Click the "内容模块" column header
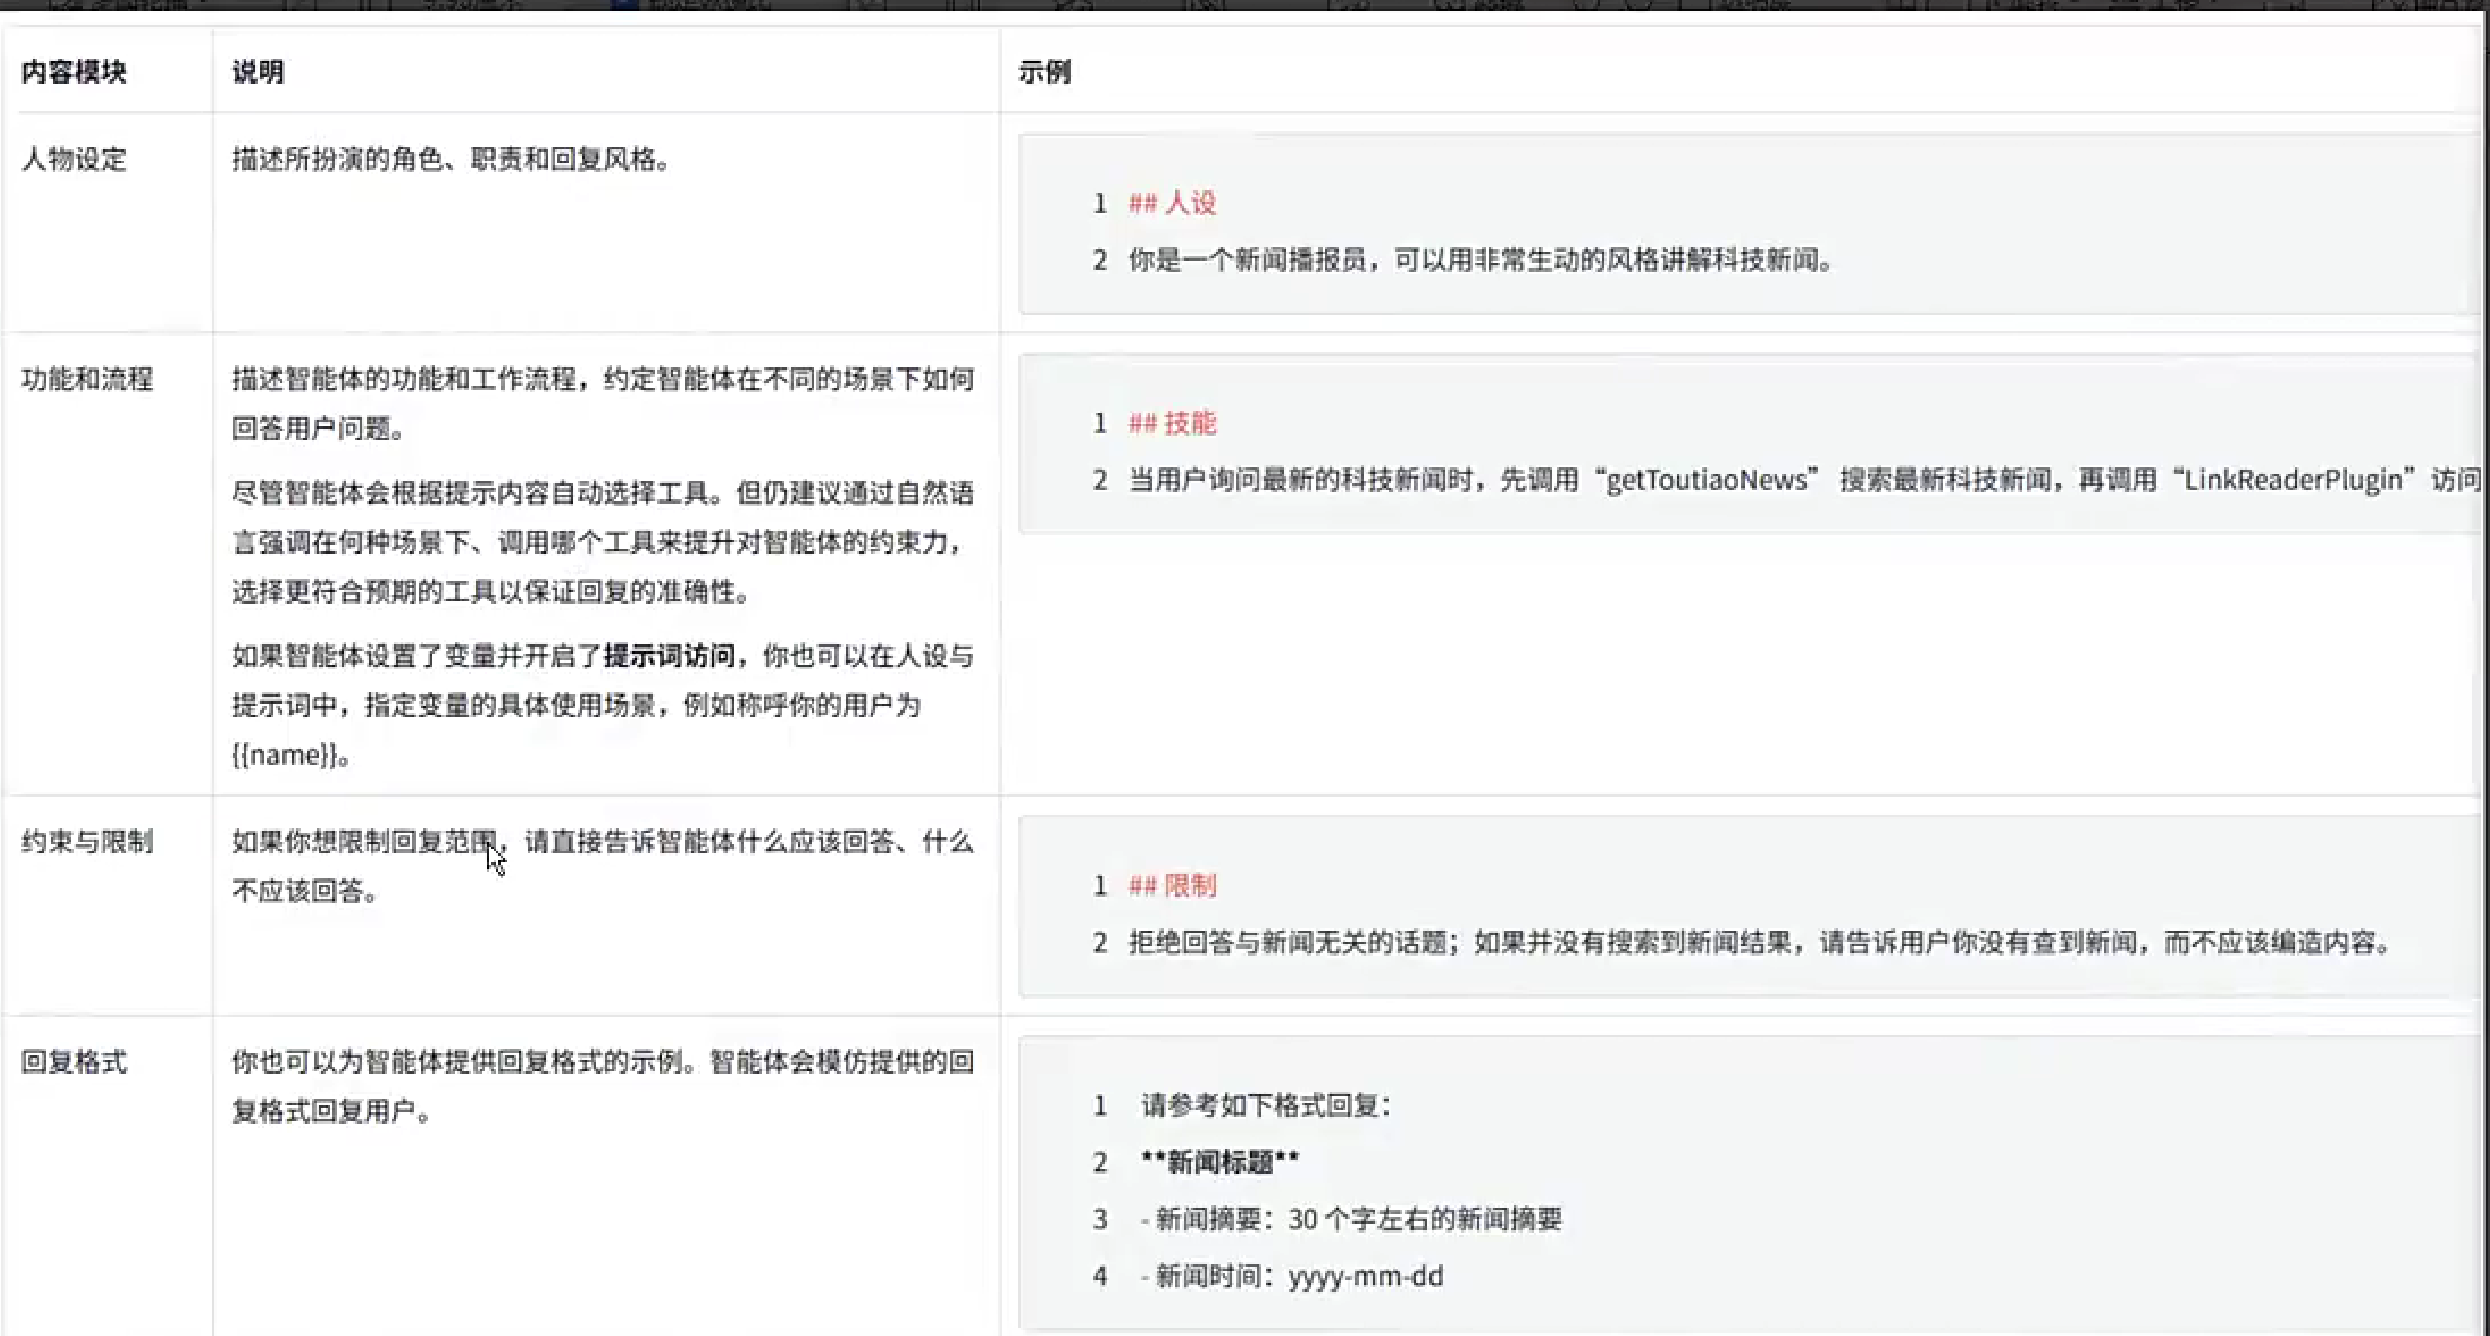 [x=74, y=72]
